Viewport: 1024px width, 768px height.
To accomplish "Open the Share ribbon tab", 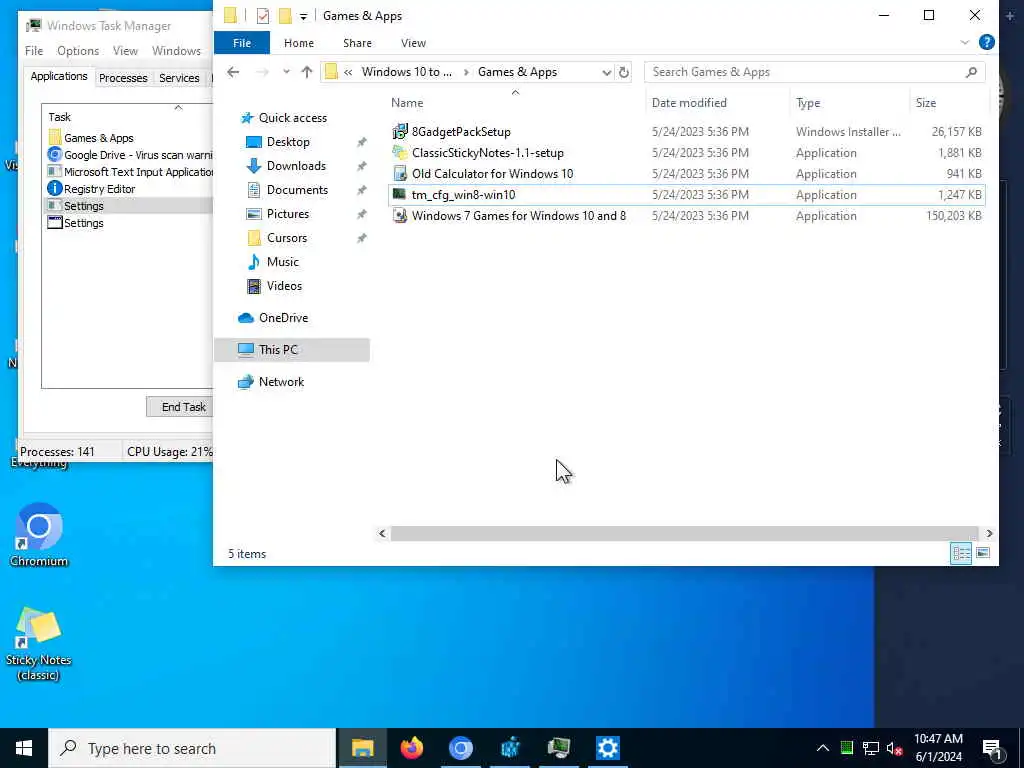I will click(357, 42).
